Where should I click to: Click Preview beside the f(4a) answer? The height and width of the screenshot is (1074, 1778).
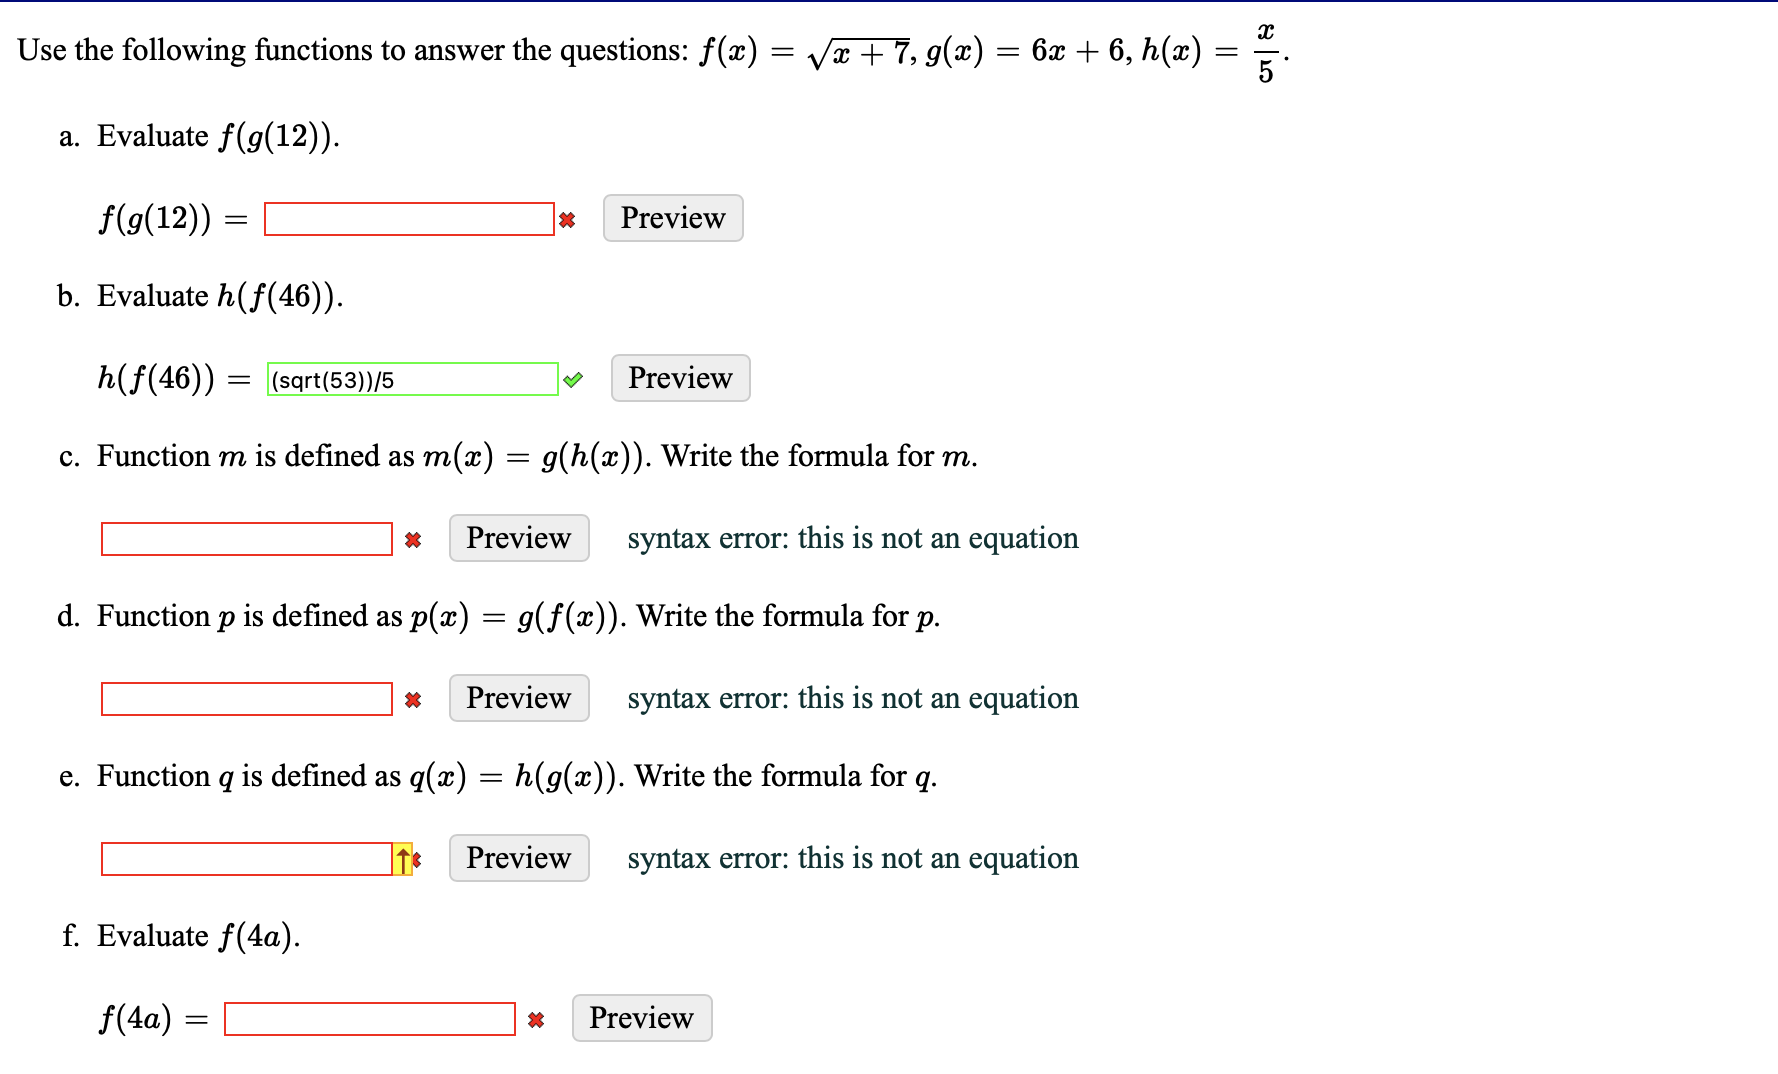click(x=641, y=1018)
